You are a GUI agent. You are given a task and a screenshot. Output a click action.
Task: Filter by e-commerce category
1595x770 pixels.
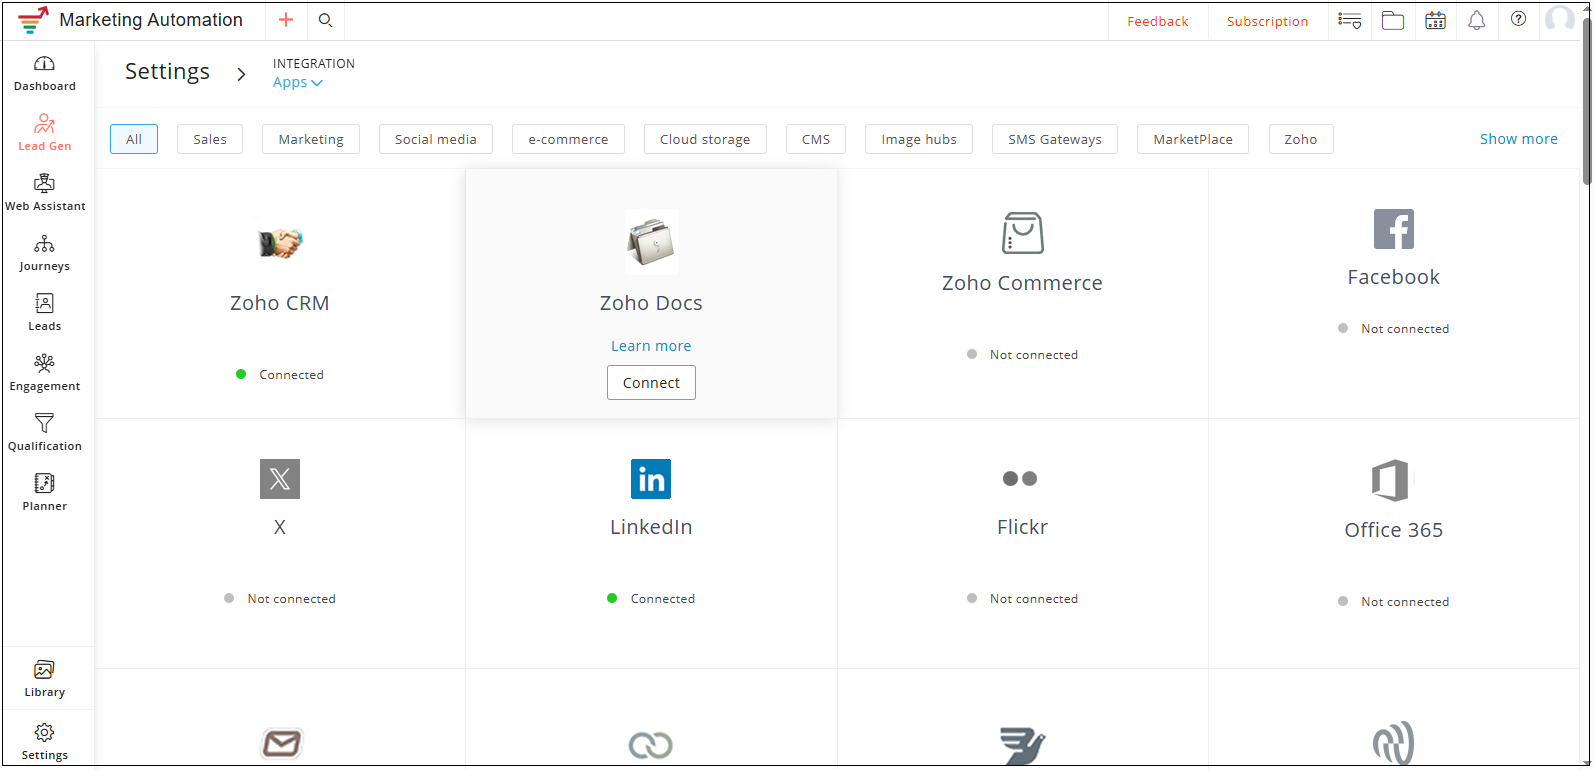pos(568,139)
